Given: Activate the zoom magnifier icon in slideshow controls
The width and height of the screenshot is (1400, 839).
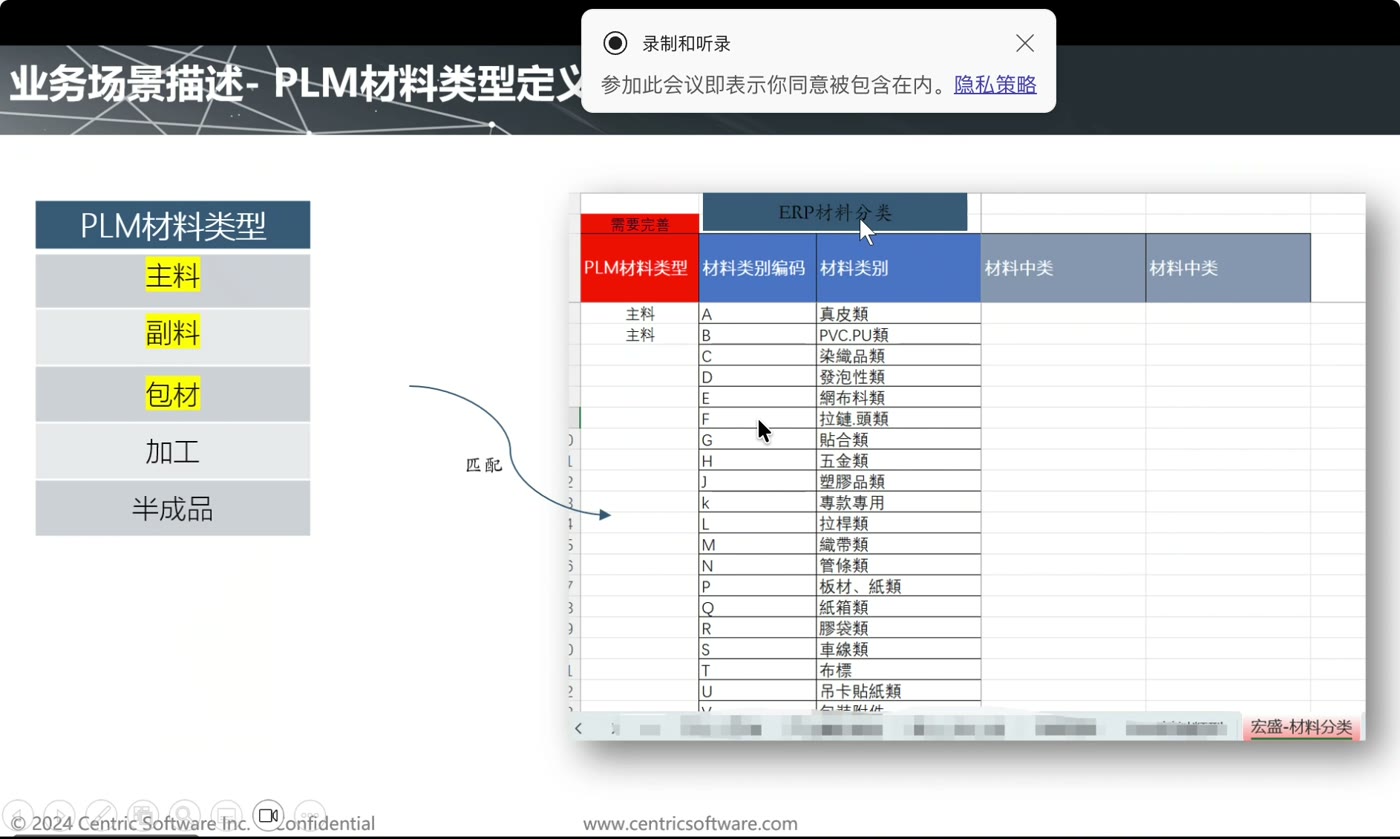Looking at the screenshot, I should [185, 816].
